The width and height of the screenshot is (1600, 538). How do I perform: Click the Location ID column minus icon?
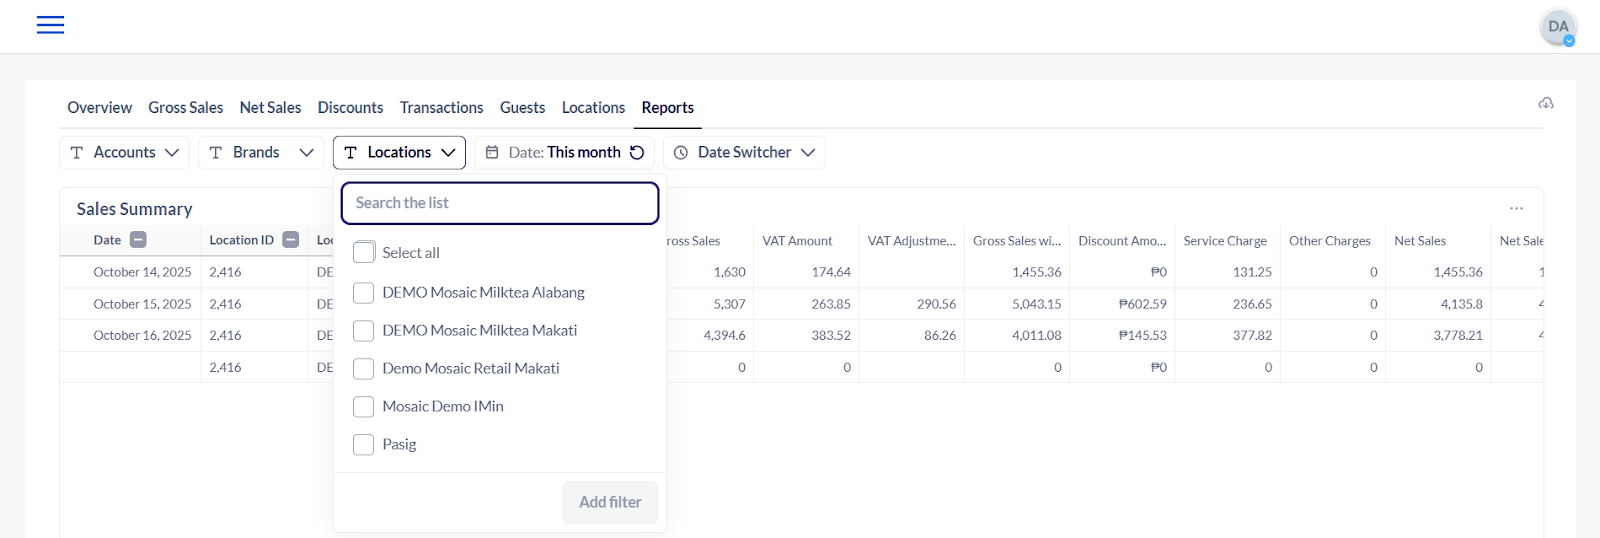[291, 240]
